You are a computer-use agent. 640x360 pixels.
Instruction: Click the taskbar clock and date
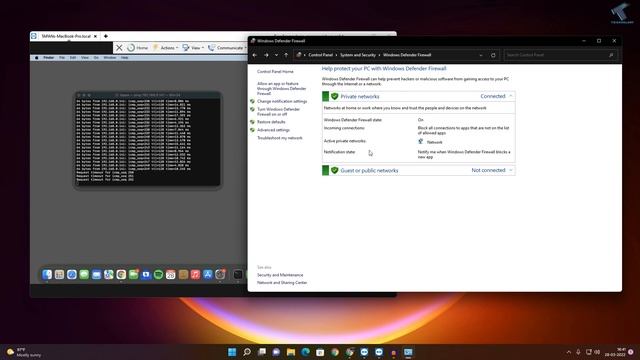coord(616,352)
